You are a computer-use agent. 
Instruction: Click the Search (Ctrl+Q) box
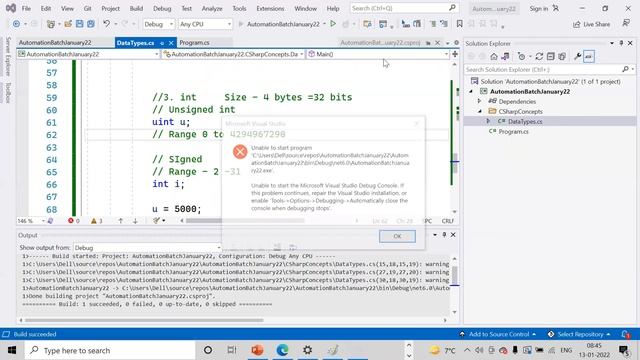coord(404,8)
